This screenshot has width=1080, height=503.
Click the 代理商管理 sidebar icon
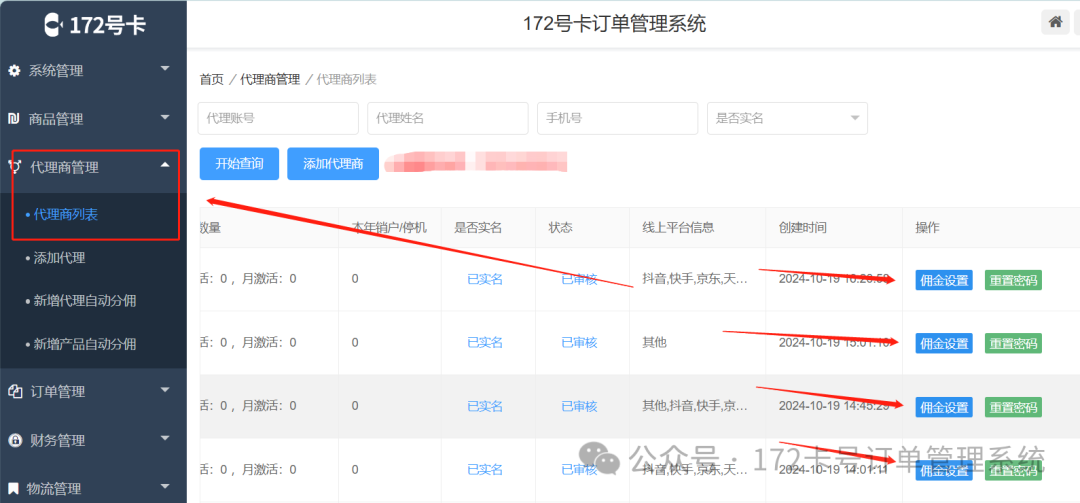pos(14,167)
